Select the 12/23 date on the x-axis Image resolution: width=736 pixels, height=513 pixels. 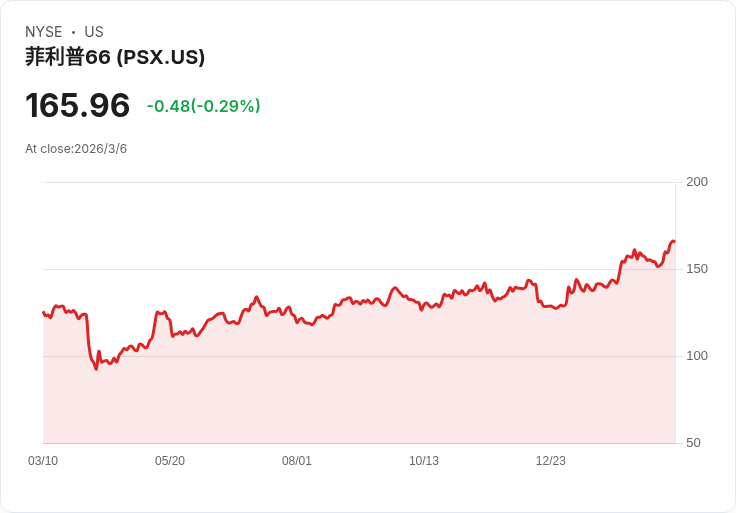(x=551, y=461)
